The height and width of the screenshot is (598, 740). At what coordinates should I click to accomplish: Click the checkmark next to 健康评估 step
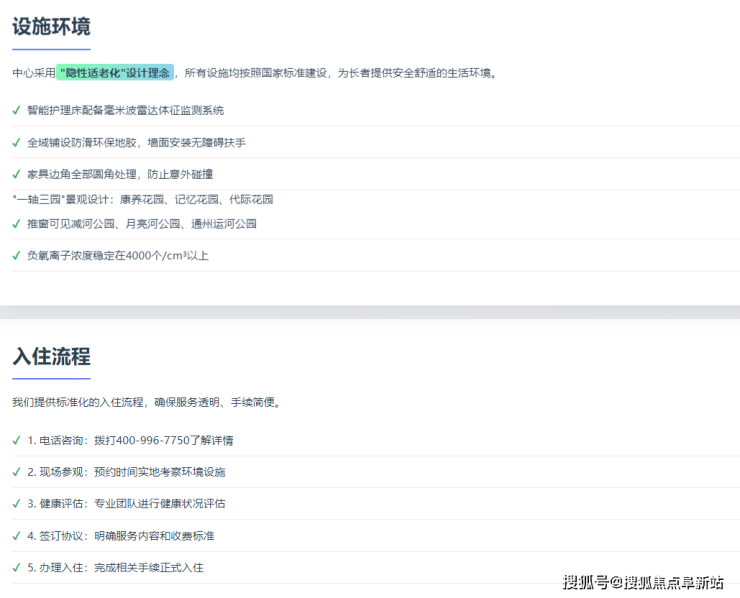(16, 504)
